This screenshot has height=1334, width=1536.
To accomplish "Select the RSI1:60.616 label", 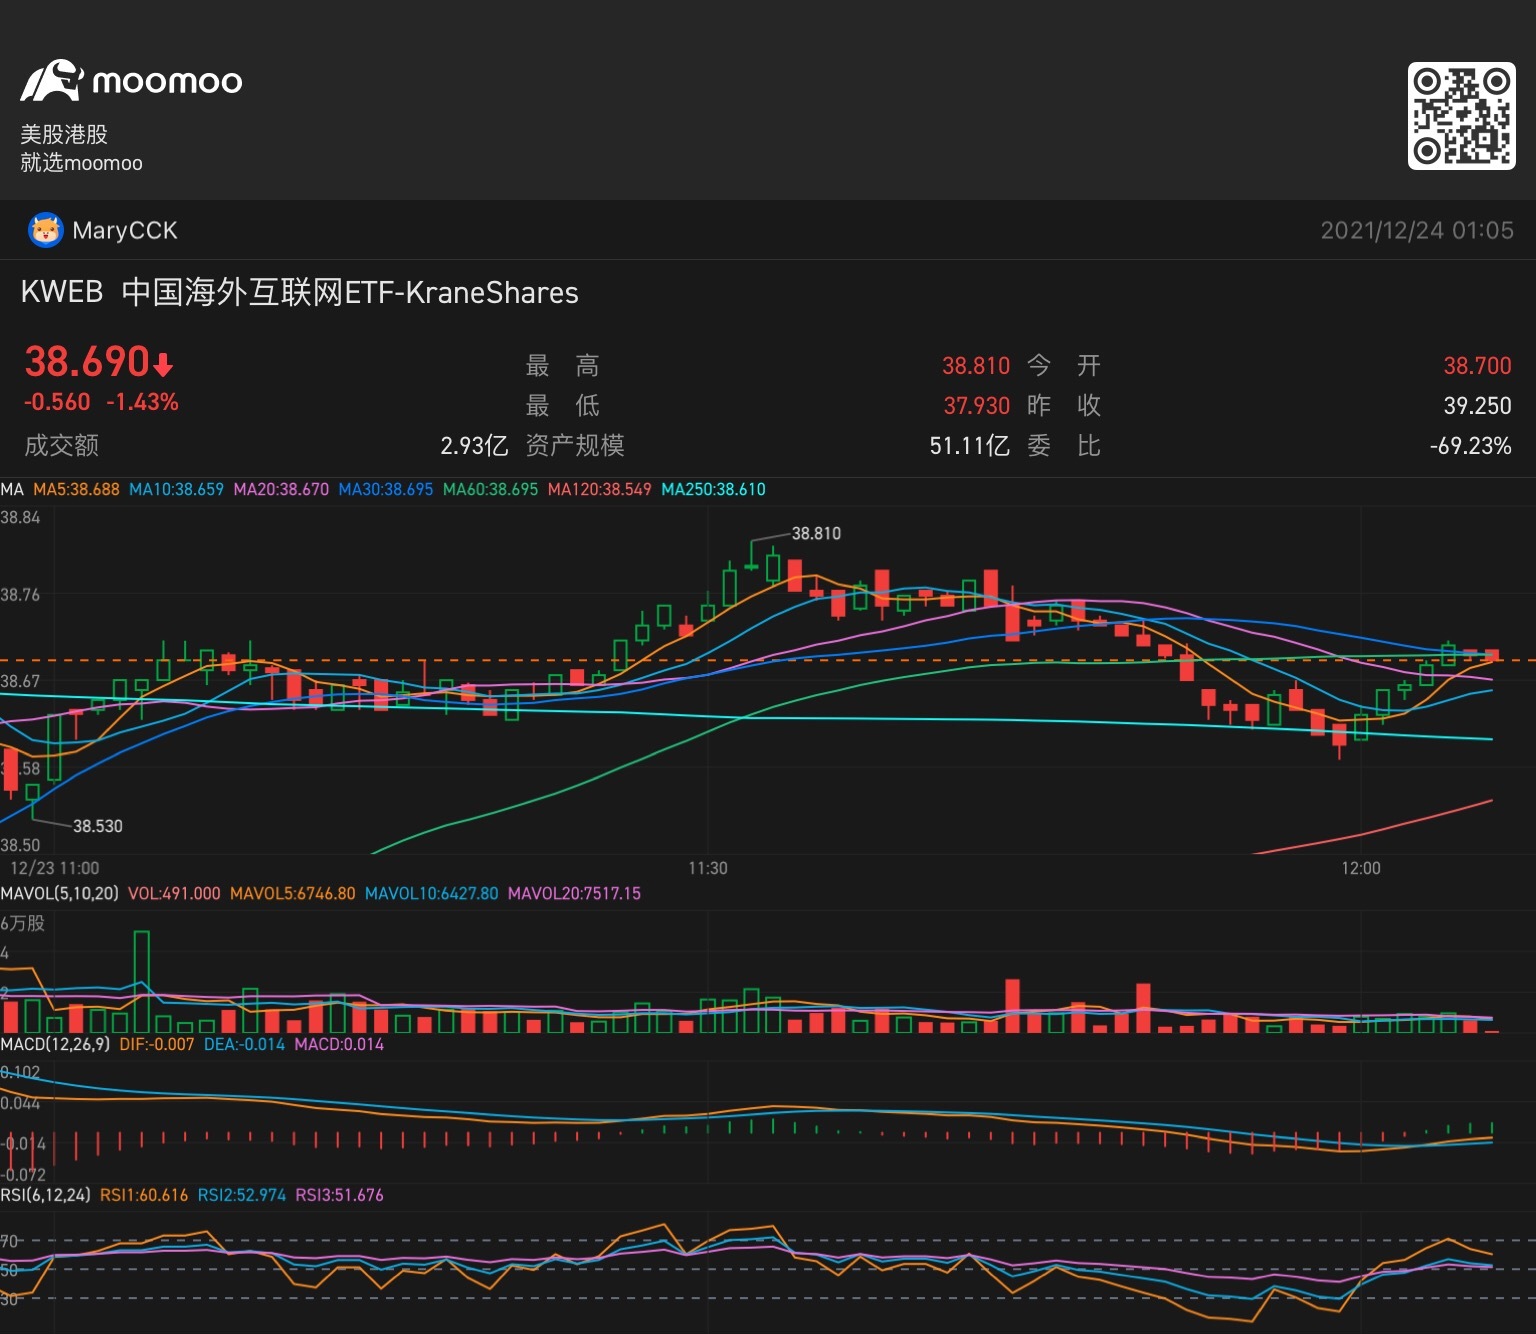I will tap(144, 1196).
